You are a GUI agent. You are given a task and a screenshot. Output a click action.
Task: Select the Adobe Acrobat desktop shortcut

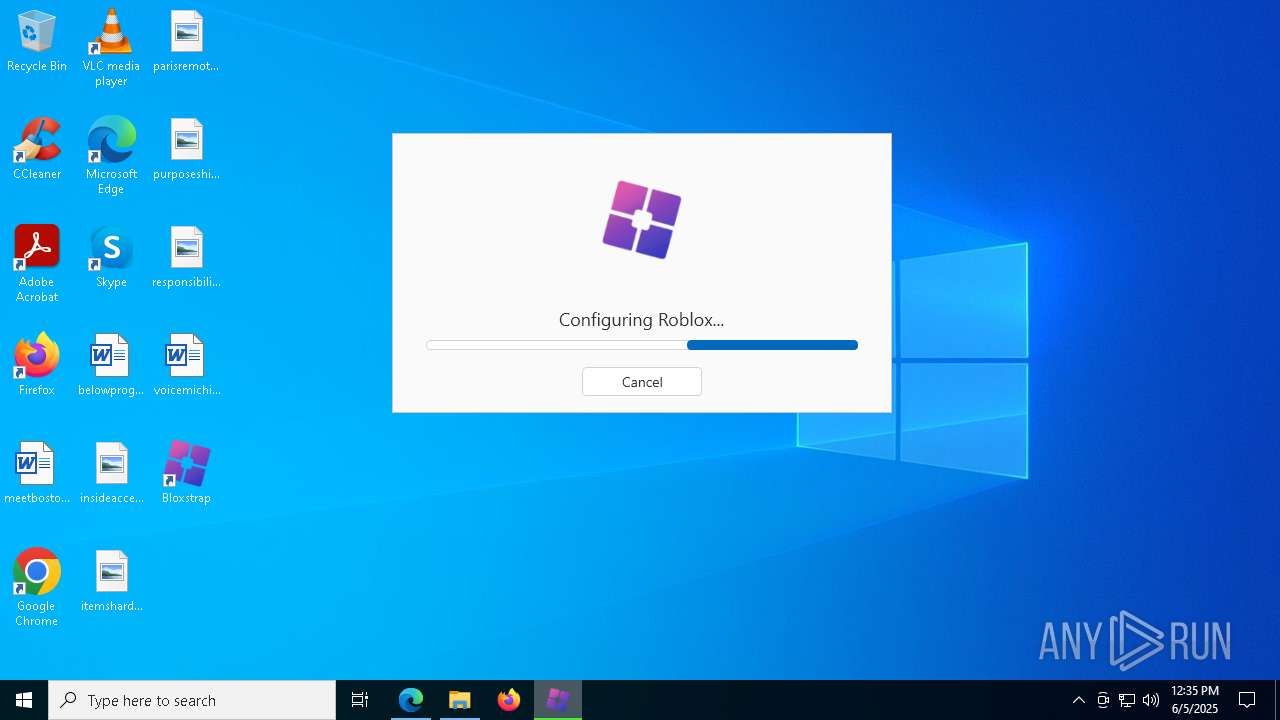click(37, 264)
